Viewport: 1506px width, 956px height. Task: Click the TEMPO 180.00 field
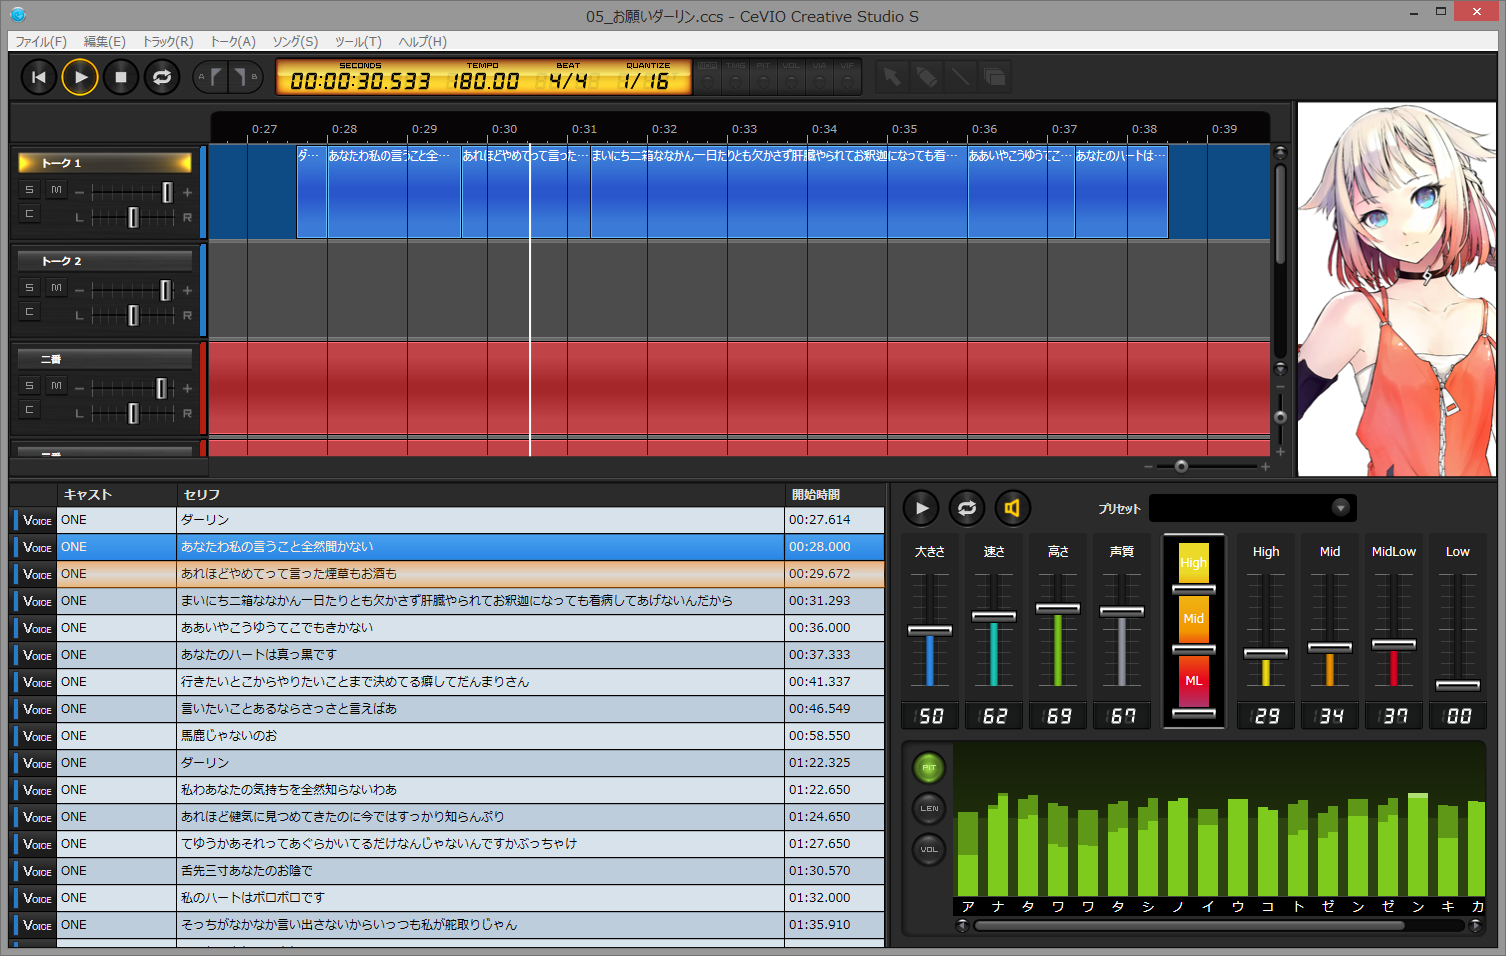click(485, 82)
